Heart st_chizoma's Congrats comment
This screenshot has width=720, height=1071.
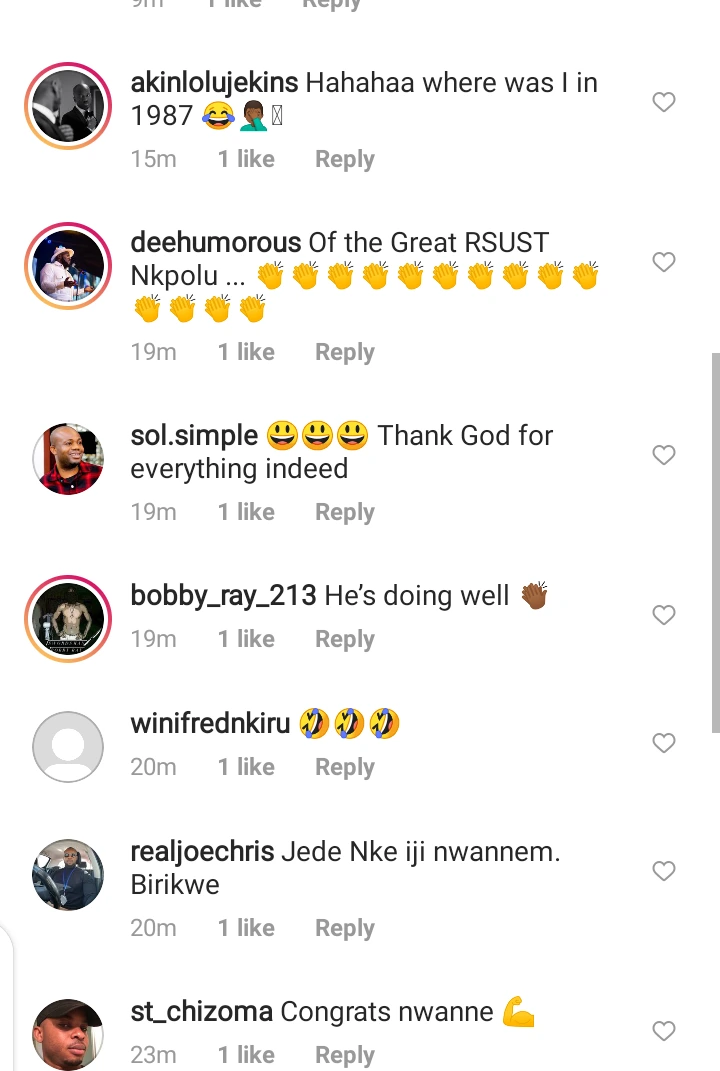point(664,1031)
